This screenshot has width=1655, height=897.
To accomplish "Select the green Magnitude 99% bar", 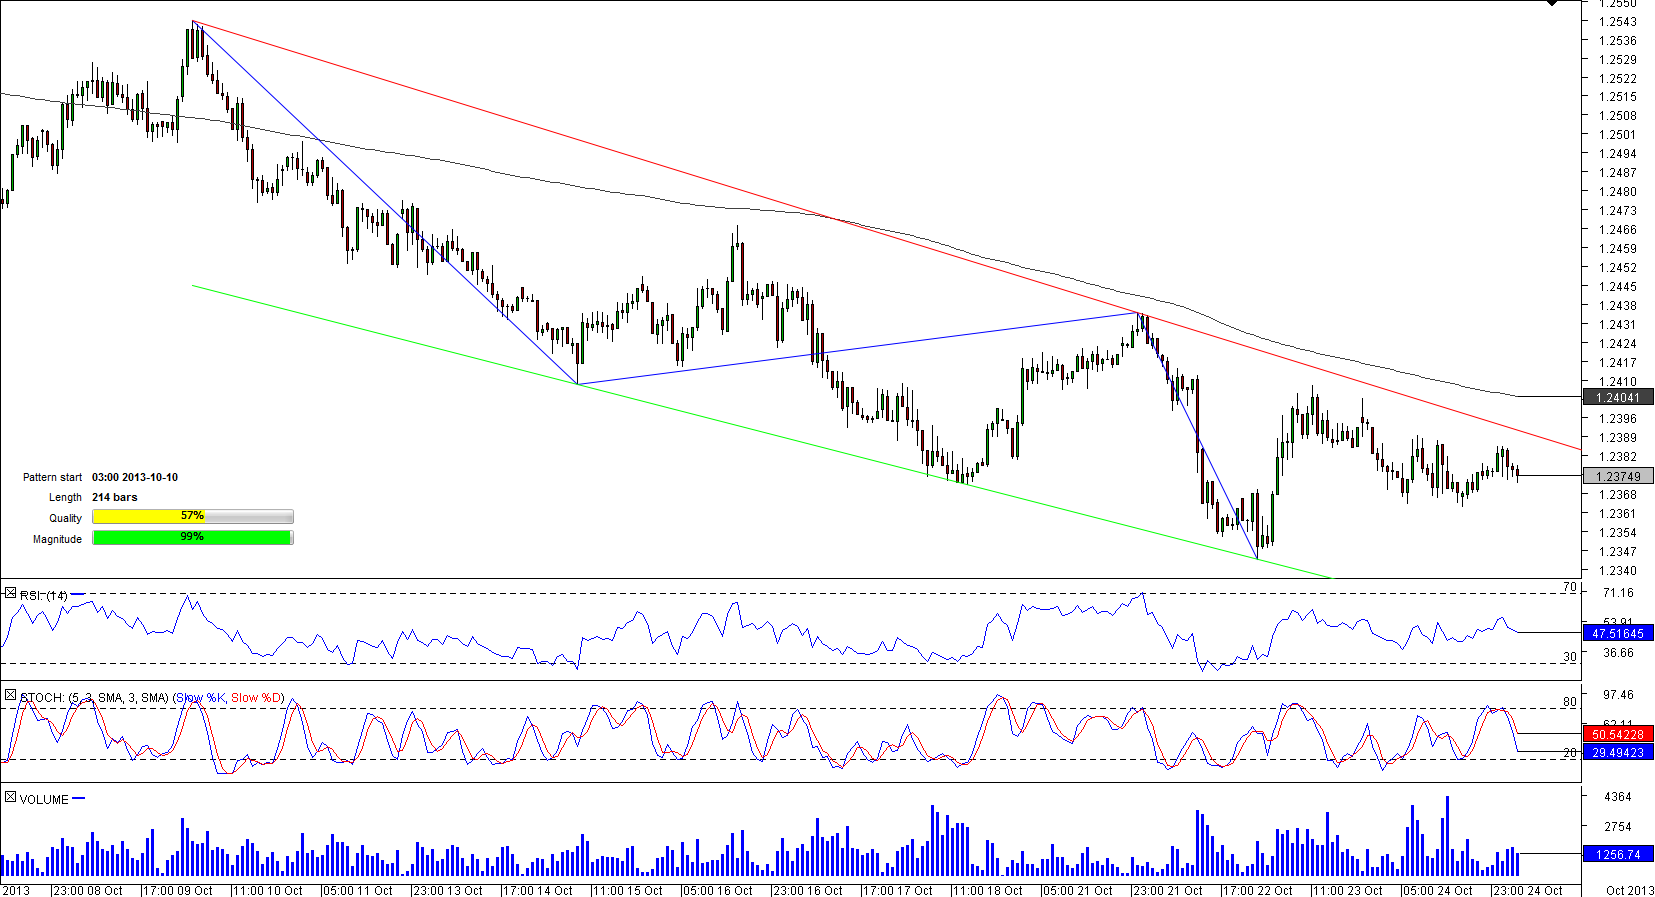I will pos(192,538).
